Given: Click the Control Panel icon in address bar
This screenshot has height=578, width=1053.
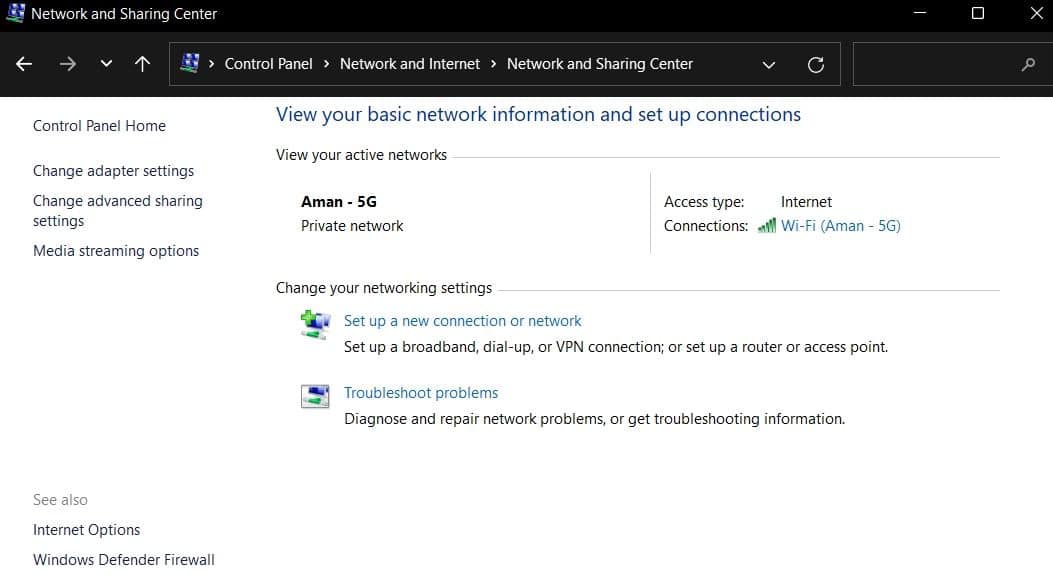Looking at the screenshot, I should click(x=189, y=64).
